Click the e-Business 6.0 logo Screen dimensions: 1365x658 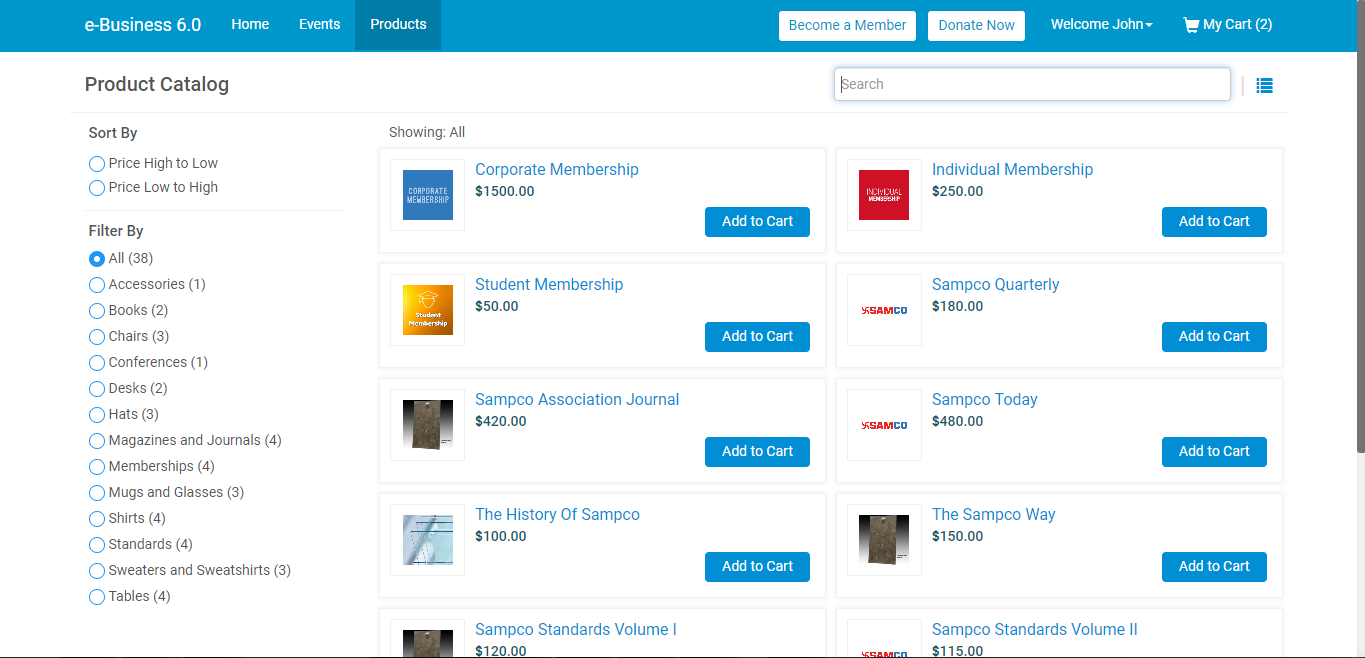142,24
